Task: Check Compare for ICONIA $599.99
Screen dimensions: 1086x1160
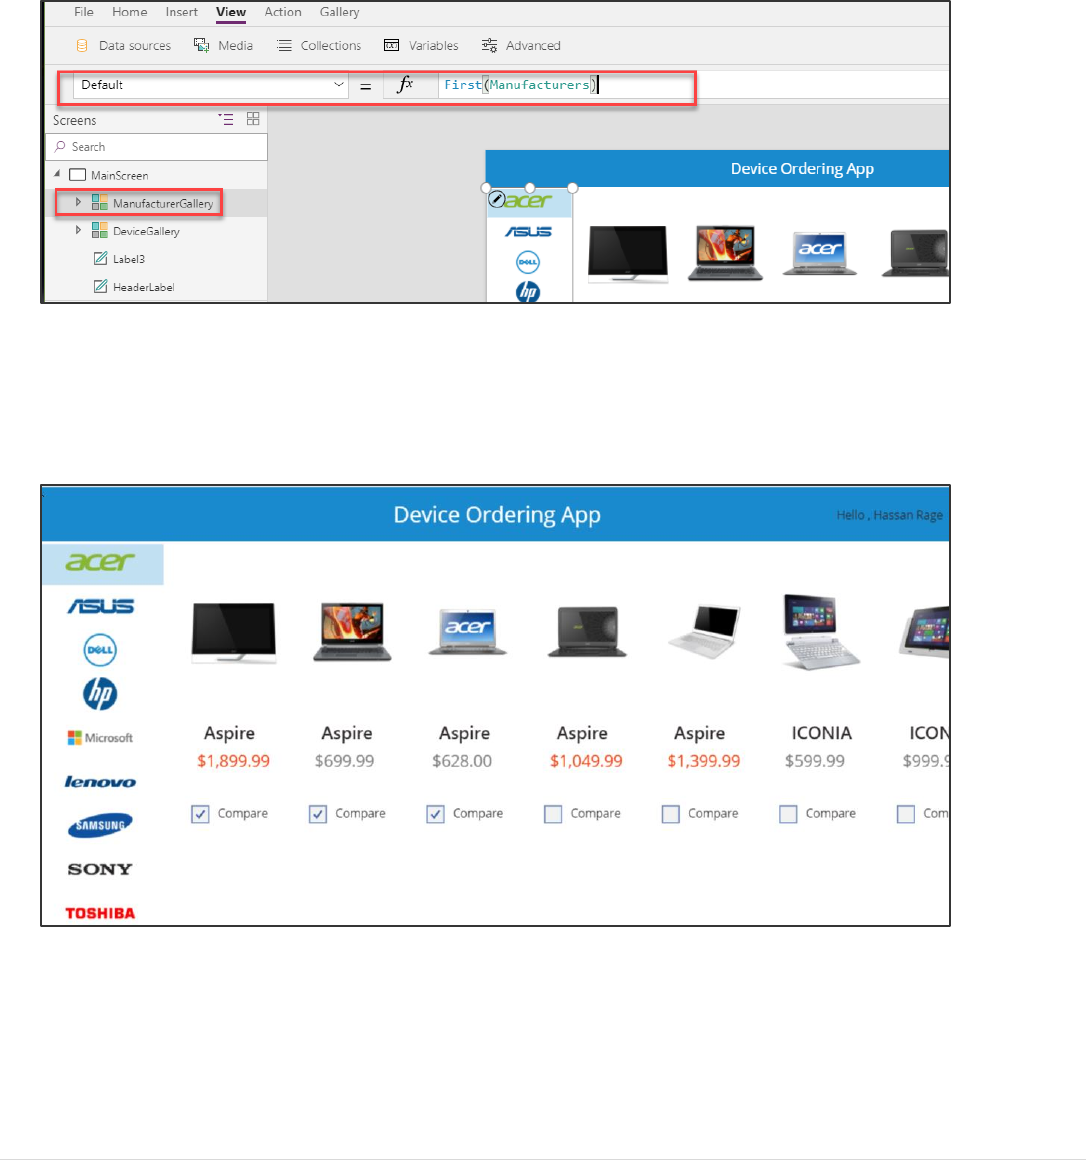Action: pyautogui.click(x=788, y=814)
